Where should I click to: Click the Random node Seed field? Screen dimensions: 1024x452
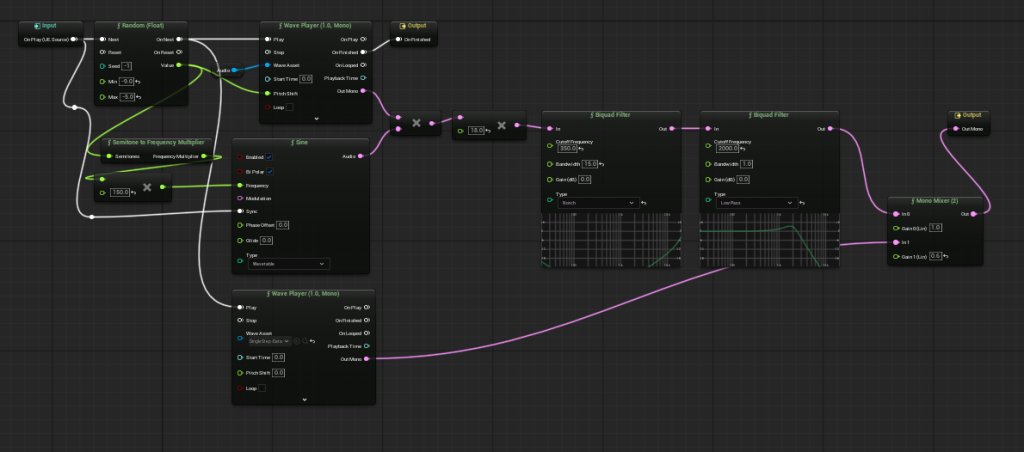127,66
